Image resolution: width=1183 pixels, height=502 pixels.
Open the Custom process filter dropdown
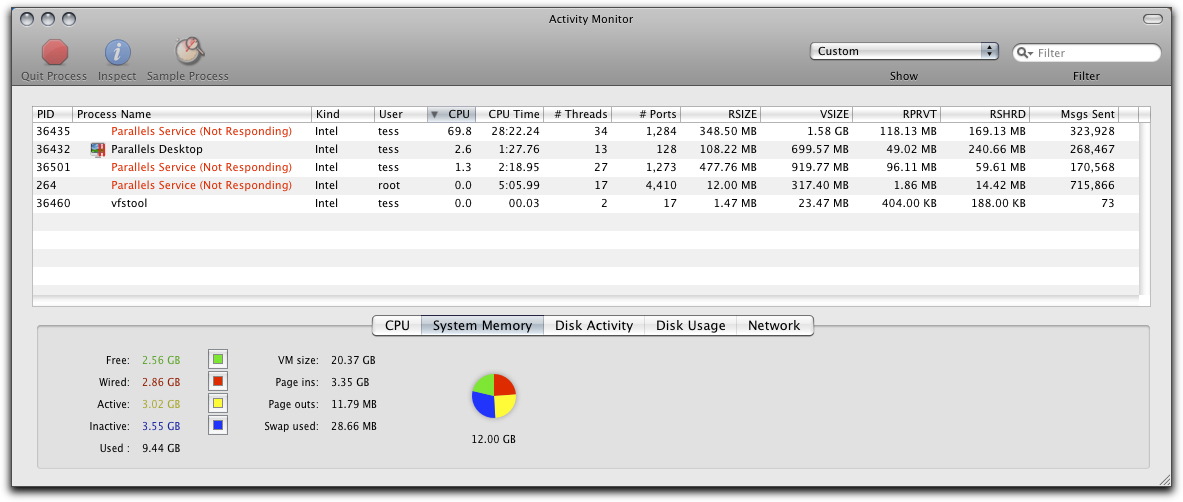(904, 51)
